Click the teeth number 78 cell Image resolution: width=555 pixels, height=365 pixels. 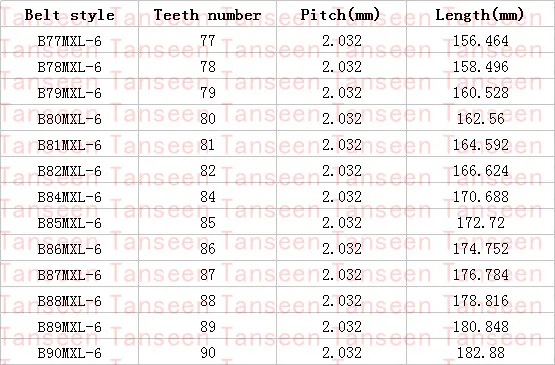click(x=208, y=67)
